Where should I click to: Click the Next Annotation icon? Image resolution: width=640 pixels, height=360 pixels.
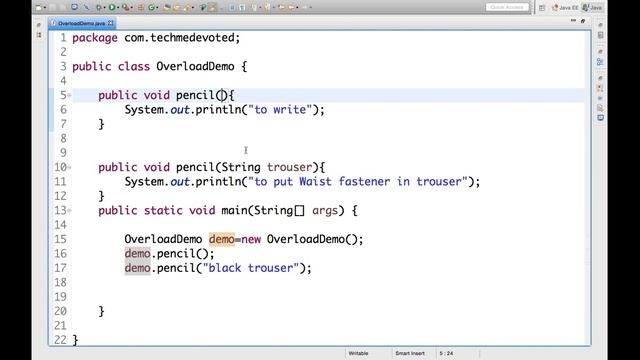point(254,7)
